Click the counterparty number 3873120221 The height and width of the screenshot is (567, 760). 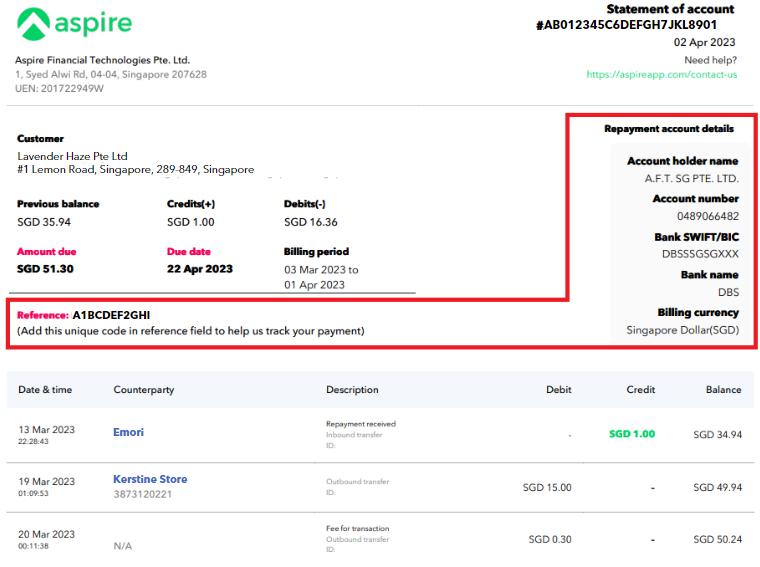[x=142, y=494]
